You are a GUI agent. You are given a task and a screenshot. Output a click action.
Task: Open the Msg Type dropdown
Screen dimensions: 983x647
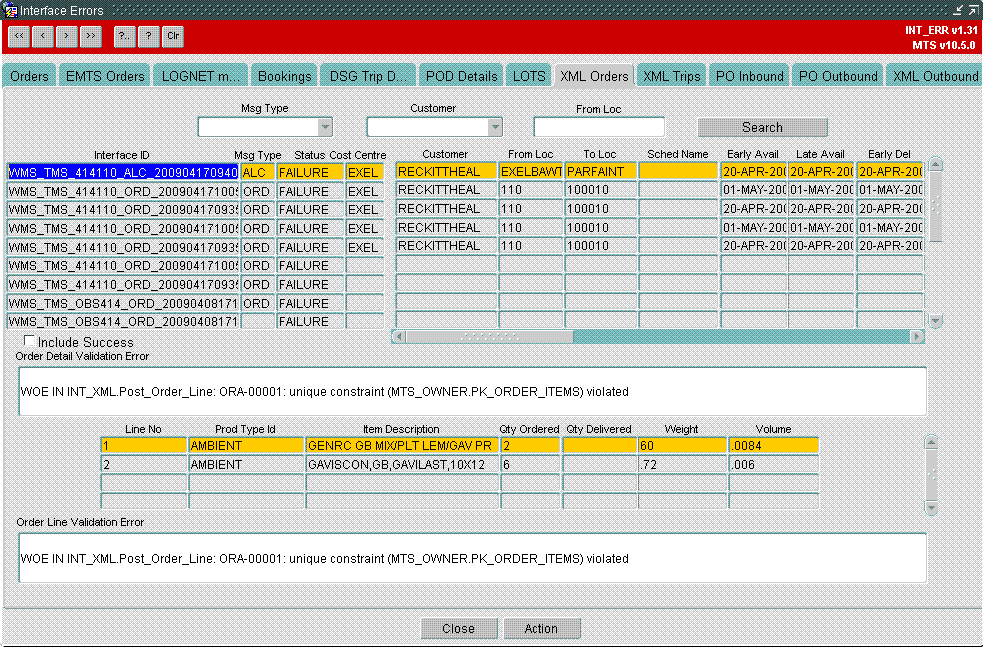325,127
